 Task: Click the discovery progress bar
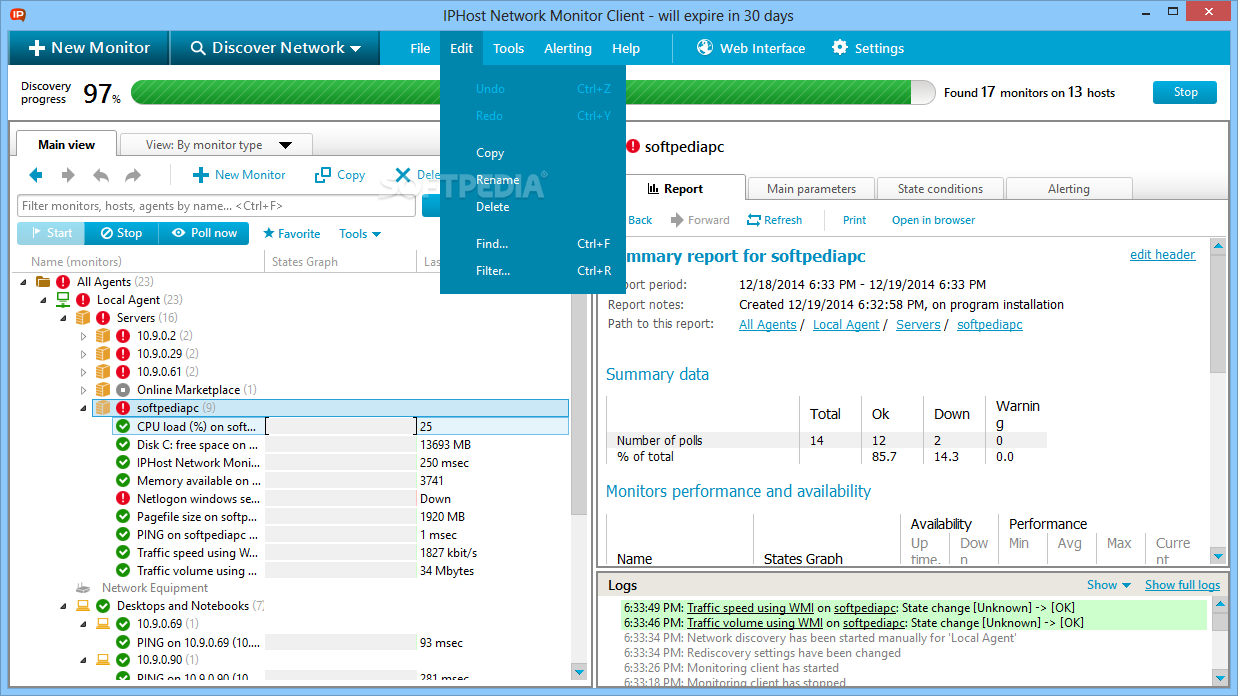click(x=534, y=93)
